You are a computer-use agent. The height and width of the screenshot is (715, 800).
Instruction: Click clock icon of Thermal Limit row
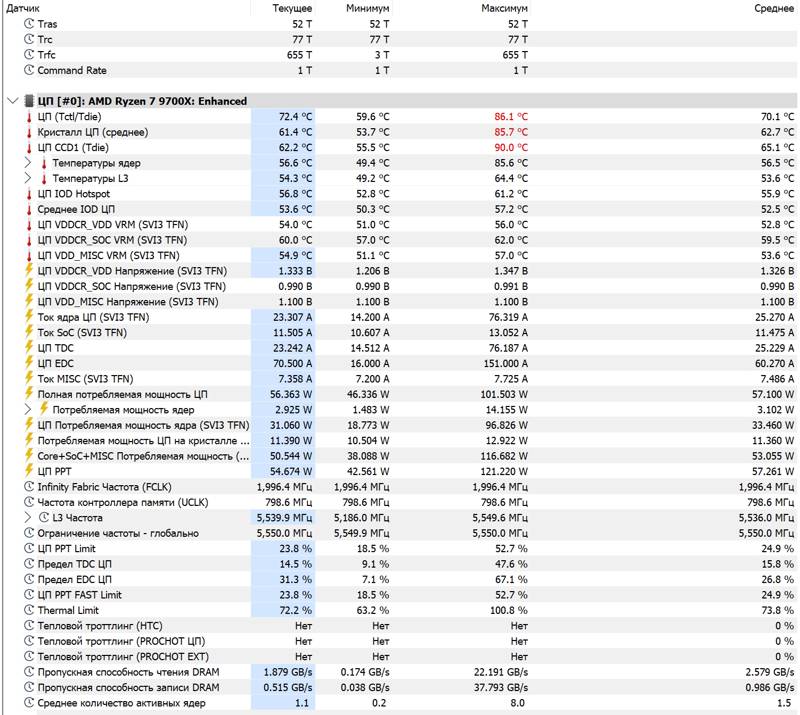click(x=29, y=610)
